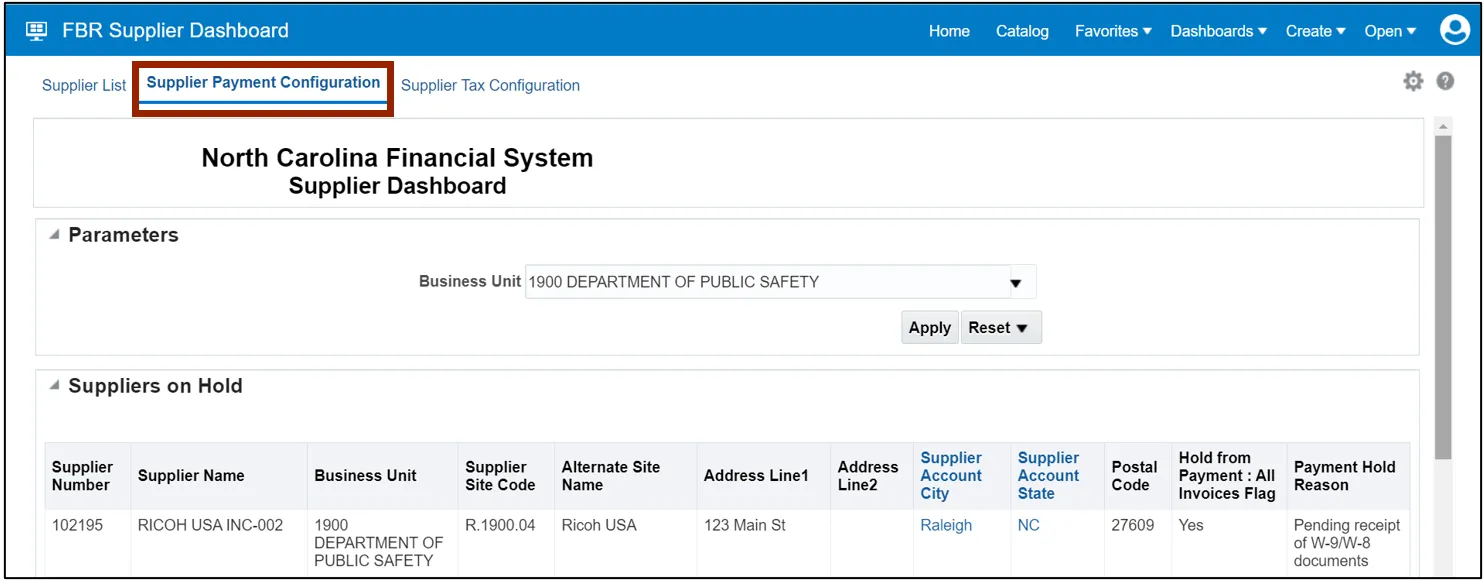The height and width of the screenshot is (581, 1484).
Task: Collapse the Suppliers on Hold section
Action: 53,386
